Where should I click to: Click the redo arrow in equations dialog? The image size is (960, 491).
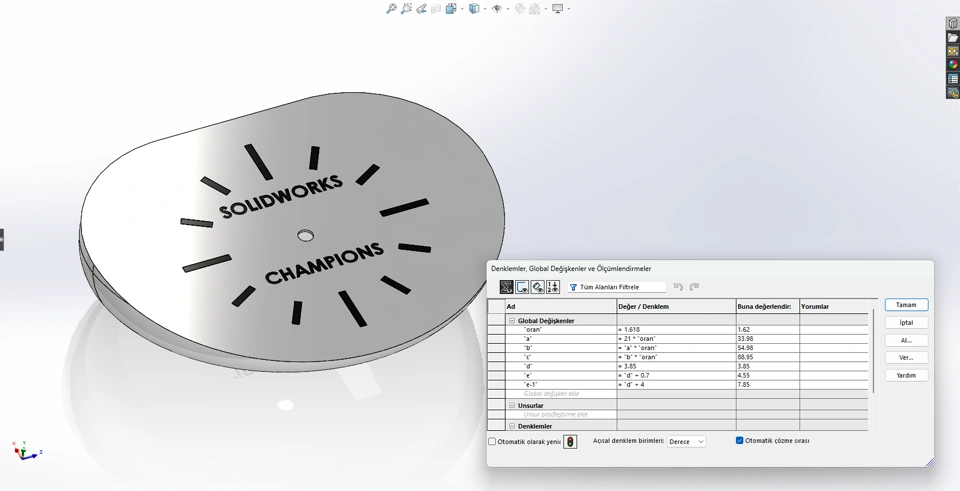[694, 287]
